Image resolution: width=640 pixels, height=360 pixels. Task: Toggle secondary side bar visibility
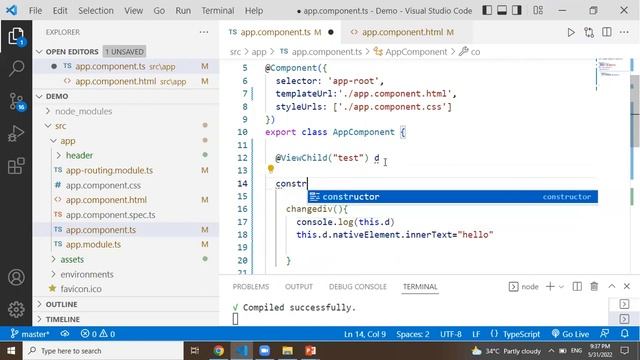(x=517, y=10)
